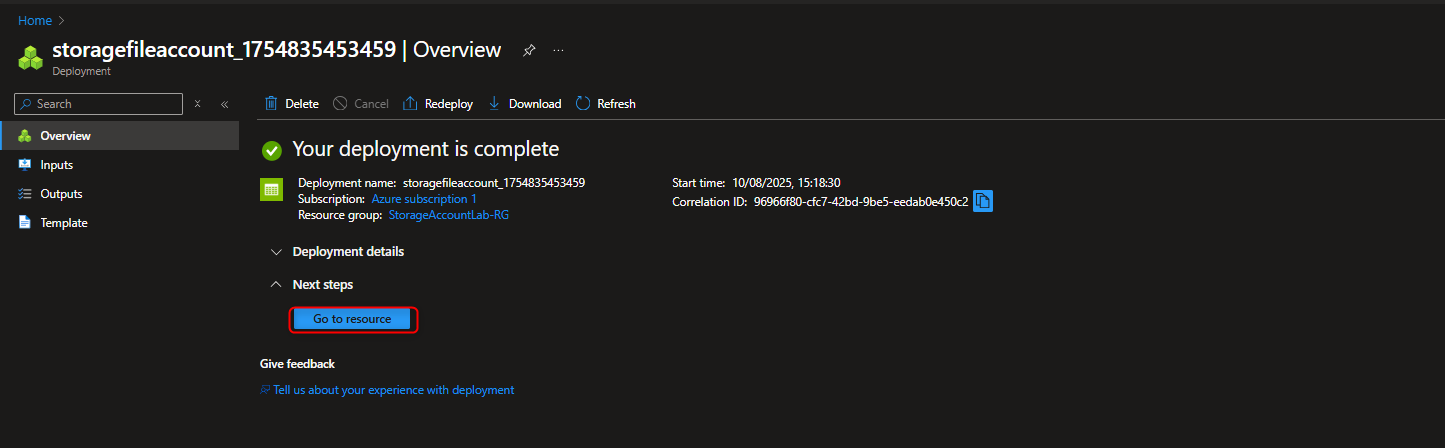Delete the deployment from the toolbar
Viewport: 1445px width, 448px height.
click(x=292, y=104)
